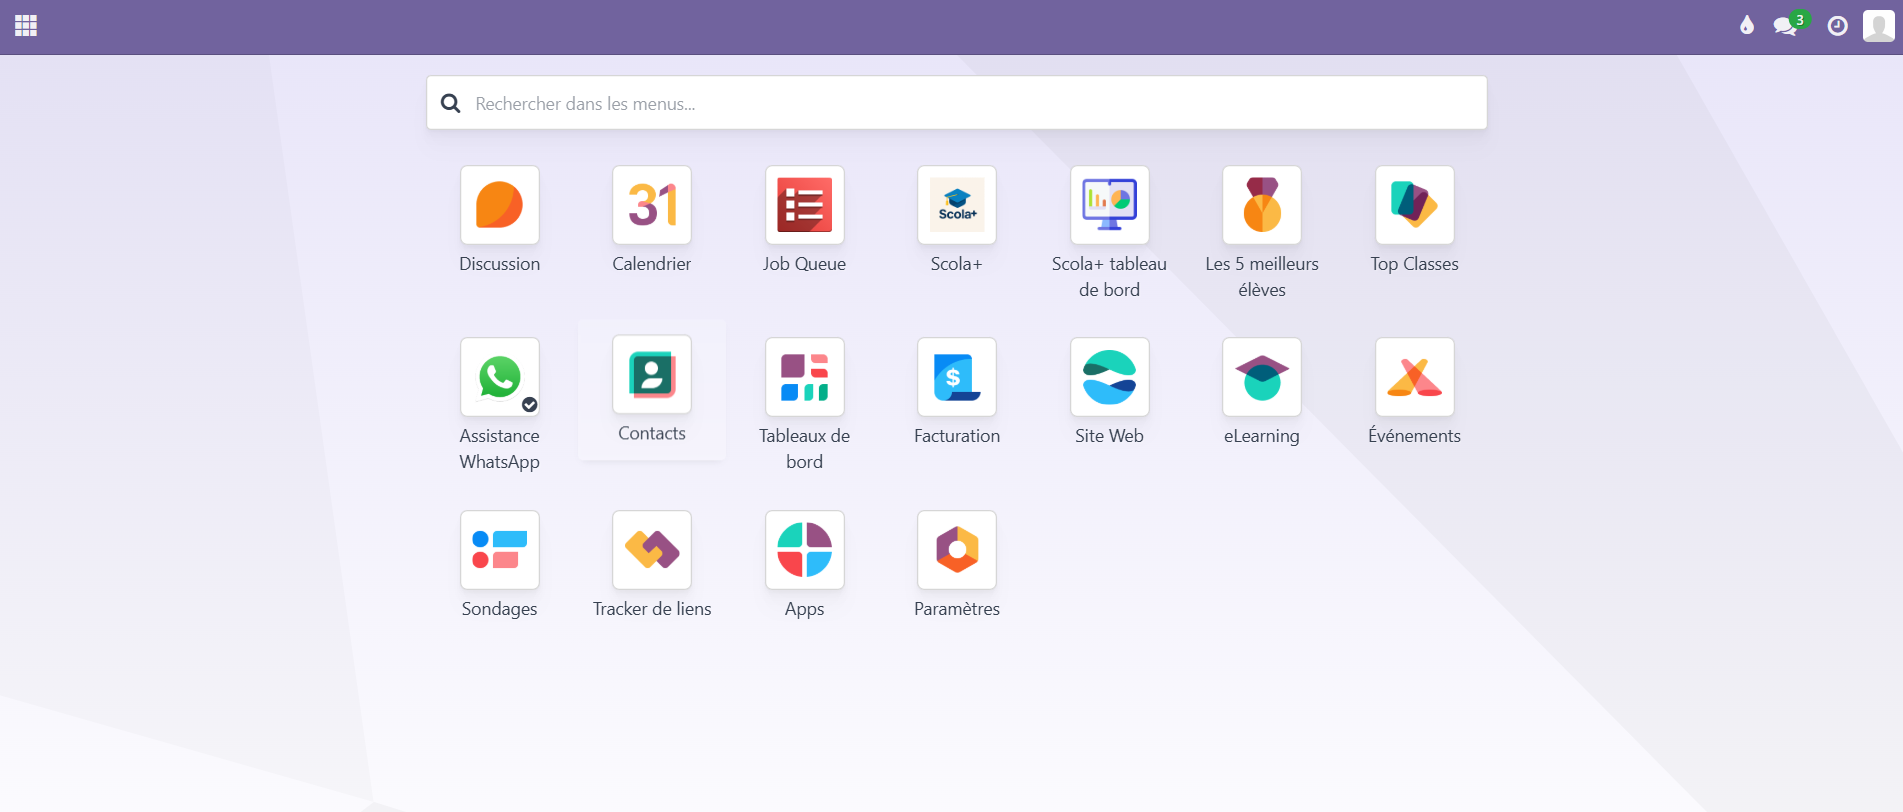Open the Top Classes app
Viewport: 1903px width, 812px height.
1414,206
